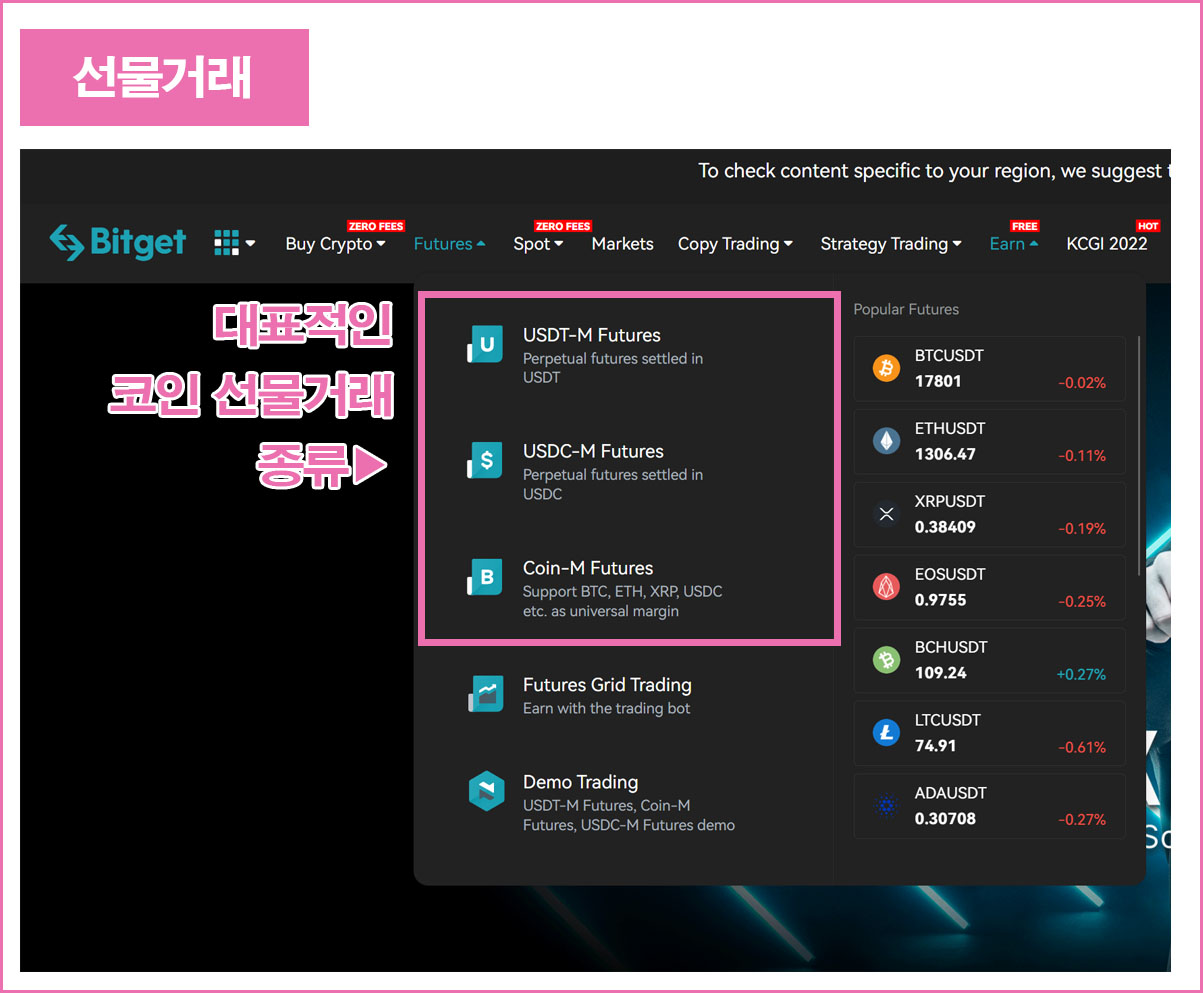Open the Spot dropdown menu
The image size is (1203, 993).
coord(538,244)
